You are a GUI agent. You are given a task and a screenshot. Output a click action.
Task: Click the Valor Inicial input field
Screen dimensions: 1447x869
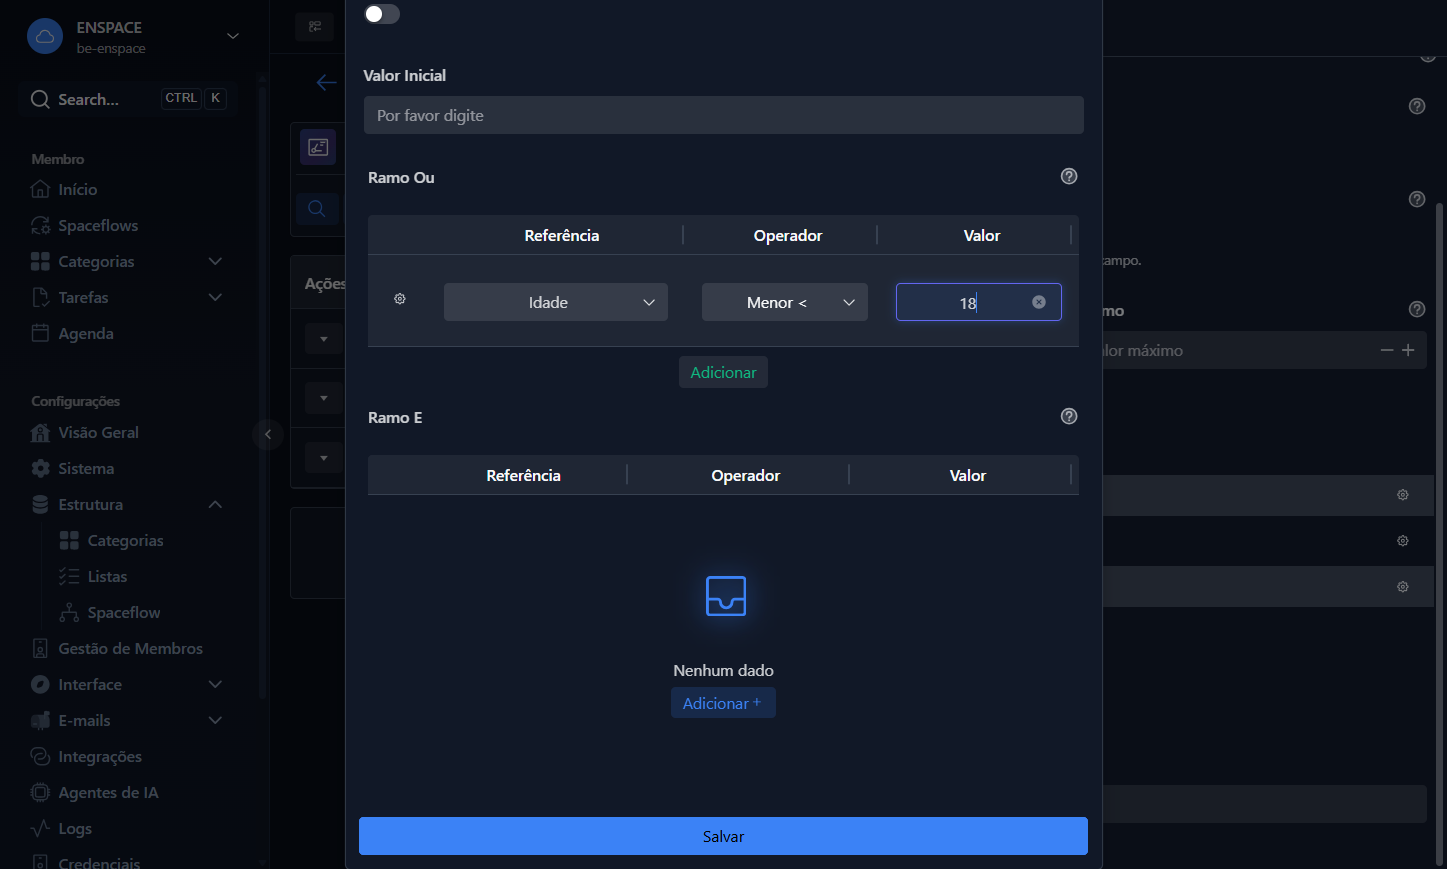tap(723, 115)
